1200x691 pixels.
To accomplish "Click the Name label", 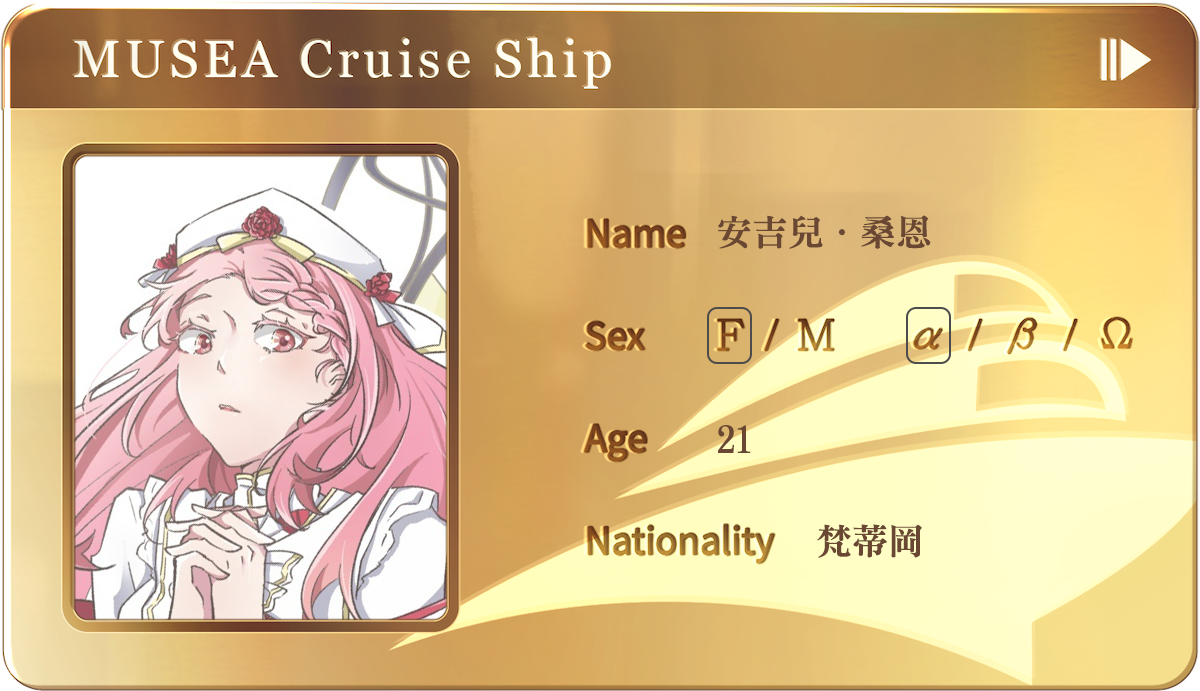I will [635, 234].
